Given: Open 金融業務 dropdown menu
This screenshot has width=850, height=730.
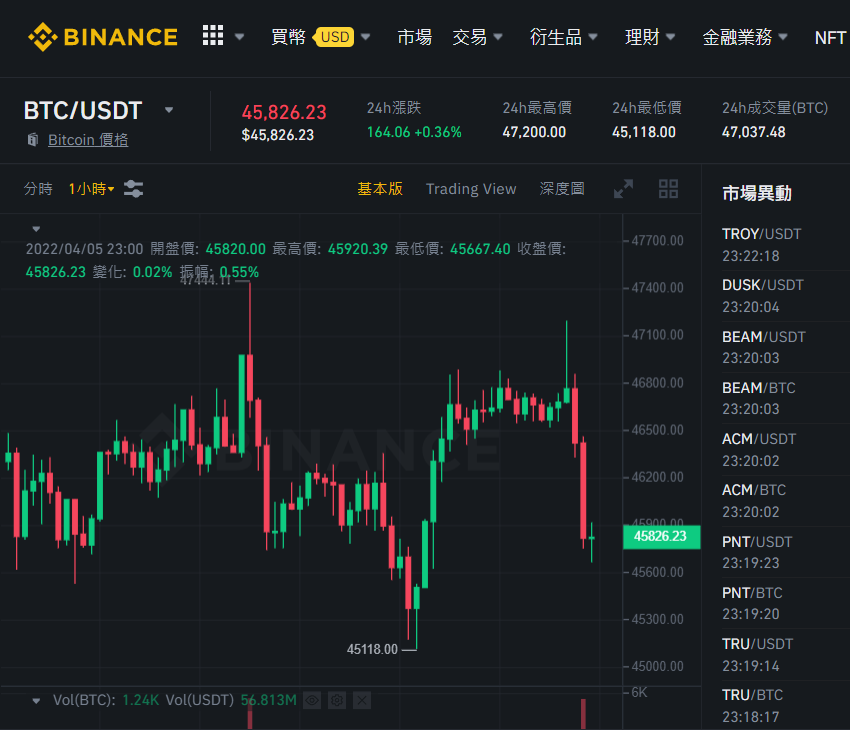Looking at the screenshot, I should coord(744,37).
